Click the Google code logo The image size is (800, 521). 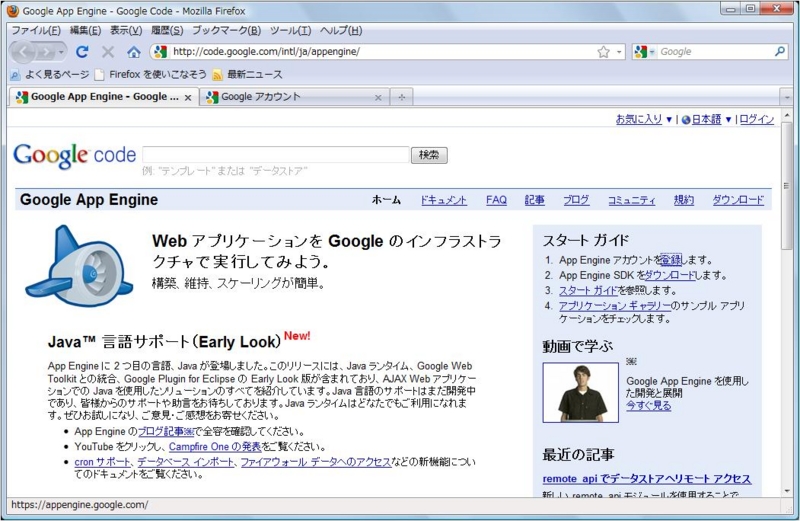pyautogui.click(x=74, y=155)
